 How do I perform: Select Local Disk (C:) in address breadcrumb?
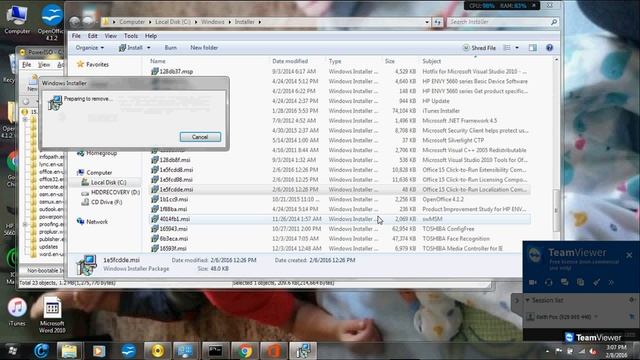pyautogui.click(x=173, y=22)
